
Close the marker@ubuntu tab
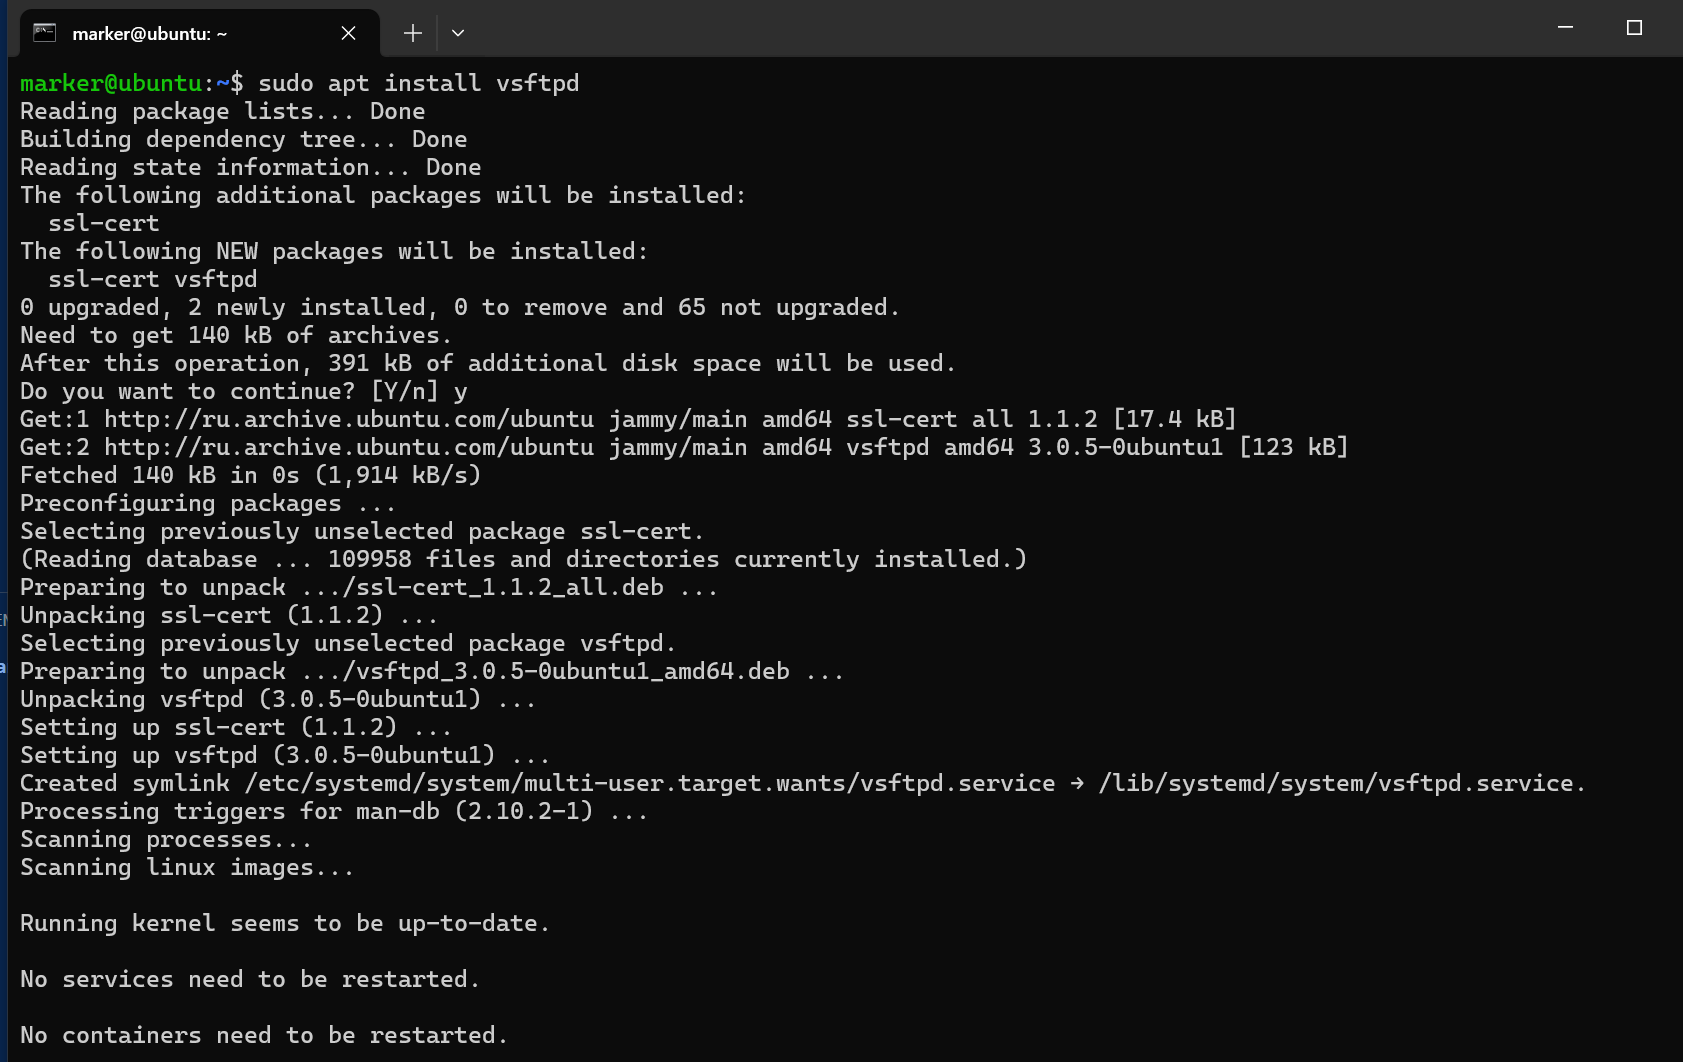[x=348, y=33]
